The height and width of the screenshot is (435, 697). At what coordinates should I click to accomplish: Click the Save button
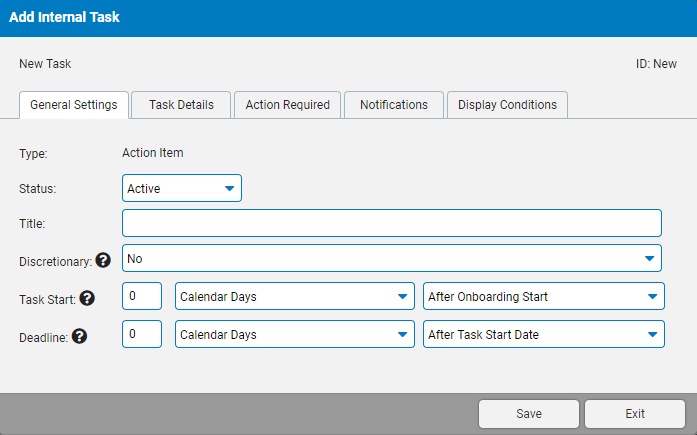click(529, 414)
